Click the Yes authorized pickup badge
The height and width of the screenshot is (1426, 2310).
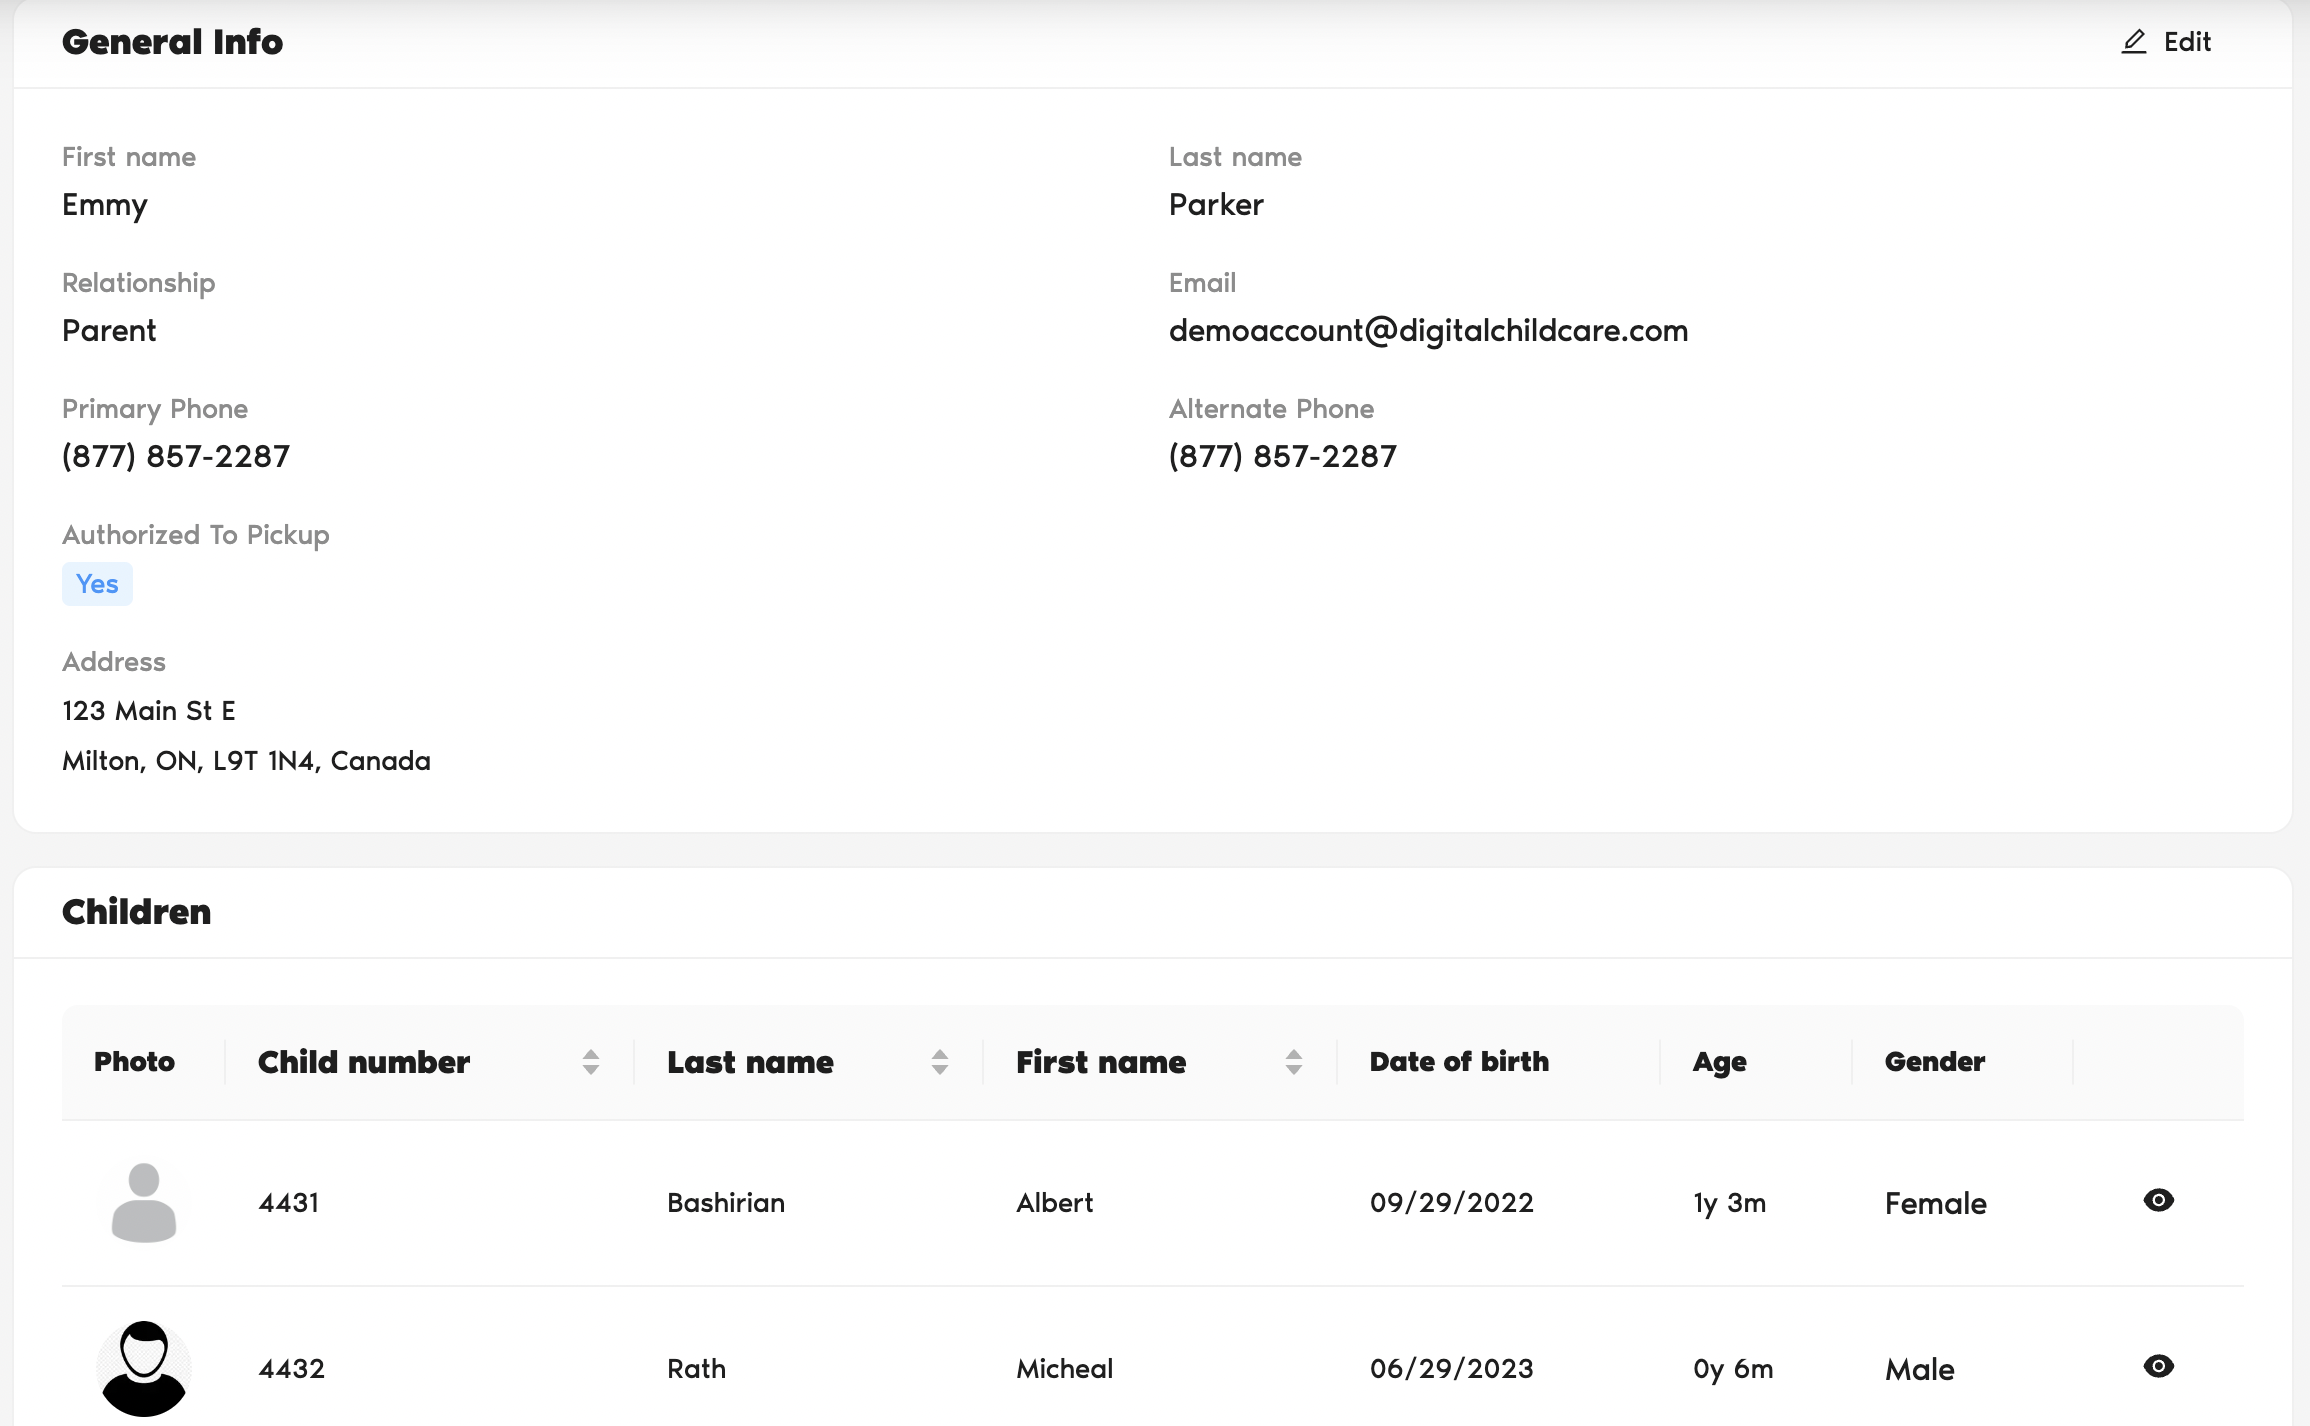(x=97, y=584)
